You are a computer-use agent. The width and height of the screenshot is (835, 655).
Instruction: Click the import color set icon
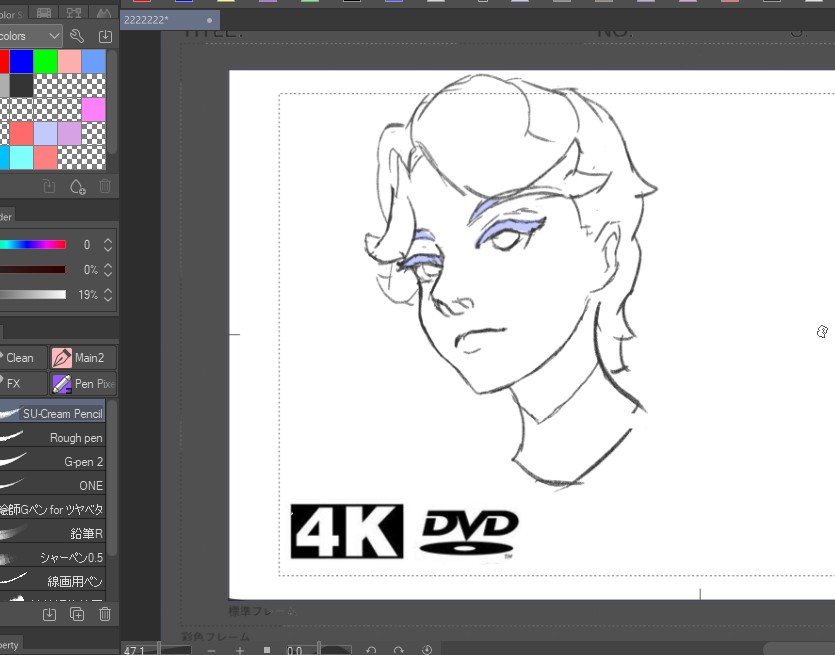point(105,36)
